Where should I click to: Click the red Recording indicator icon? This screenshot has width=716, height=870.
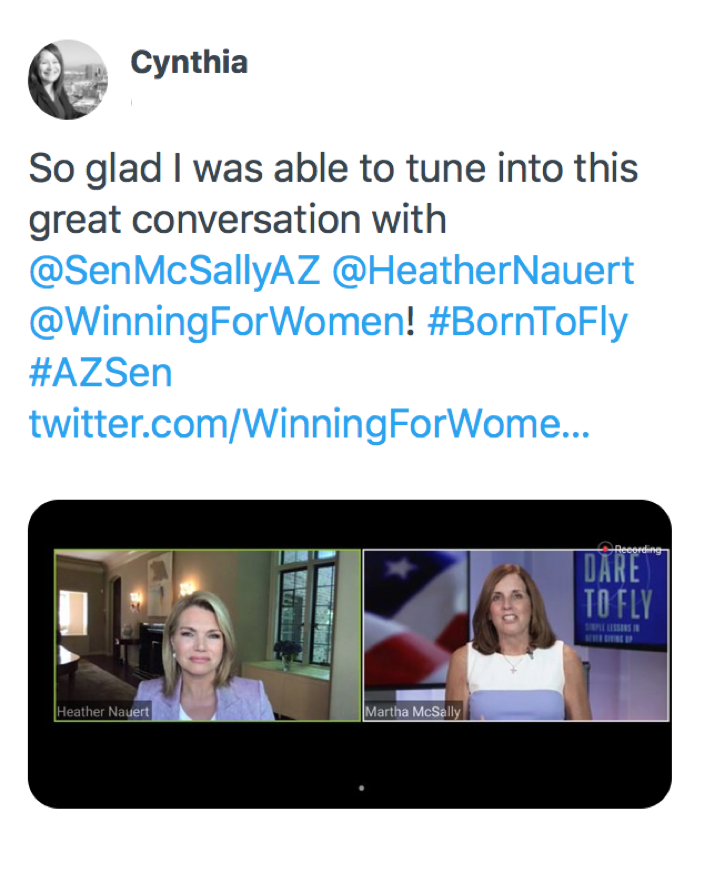pyautogui.click(x=604, y=548)
